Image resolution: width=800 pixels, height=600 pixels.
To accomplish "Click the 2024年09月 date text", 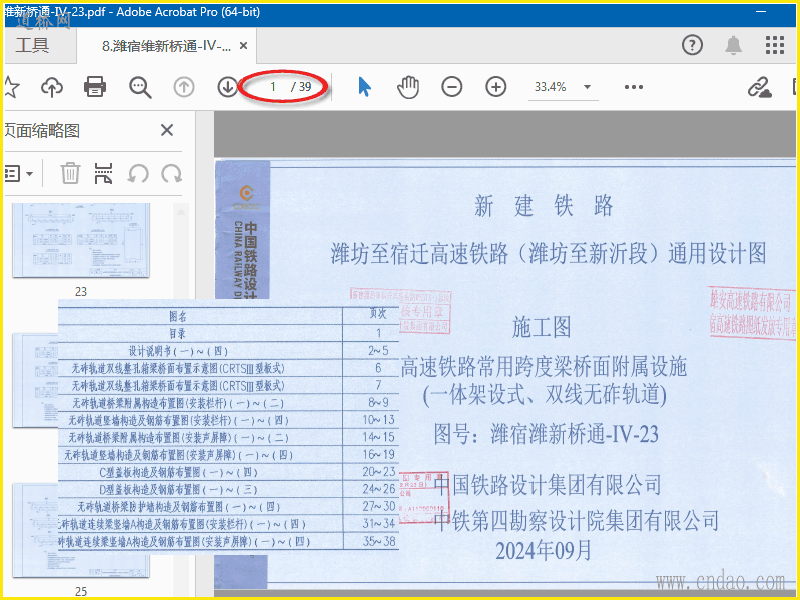I will pos(543,551).
